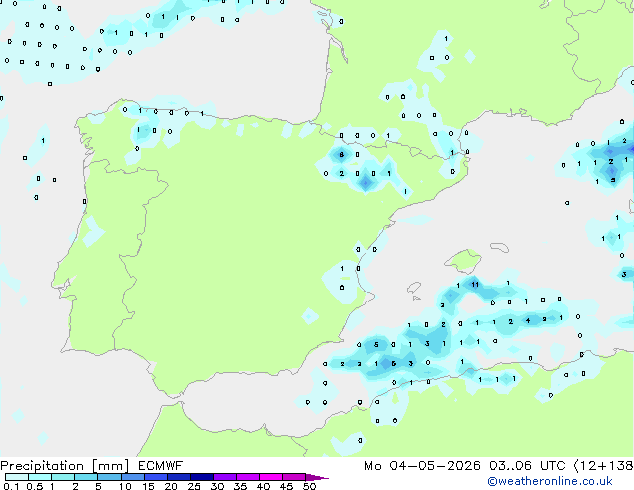Click the '4' precipitation value over the sea

[528, 320]
